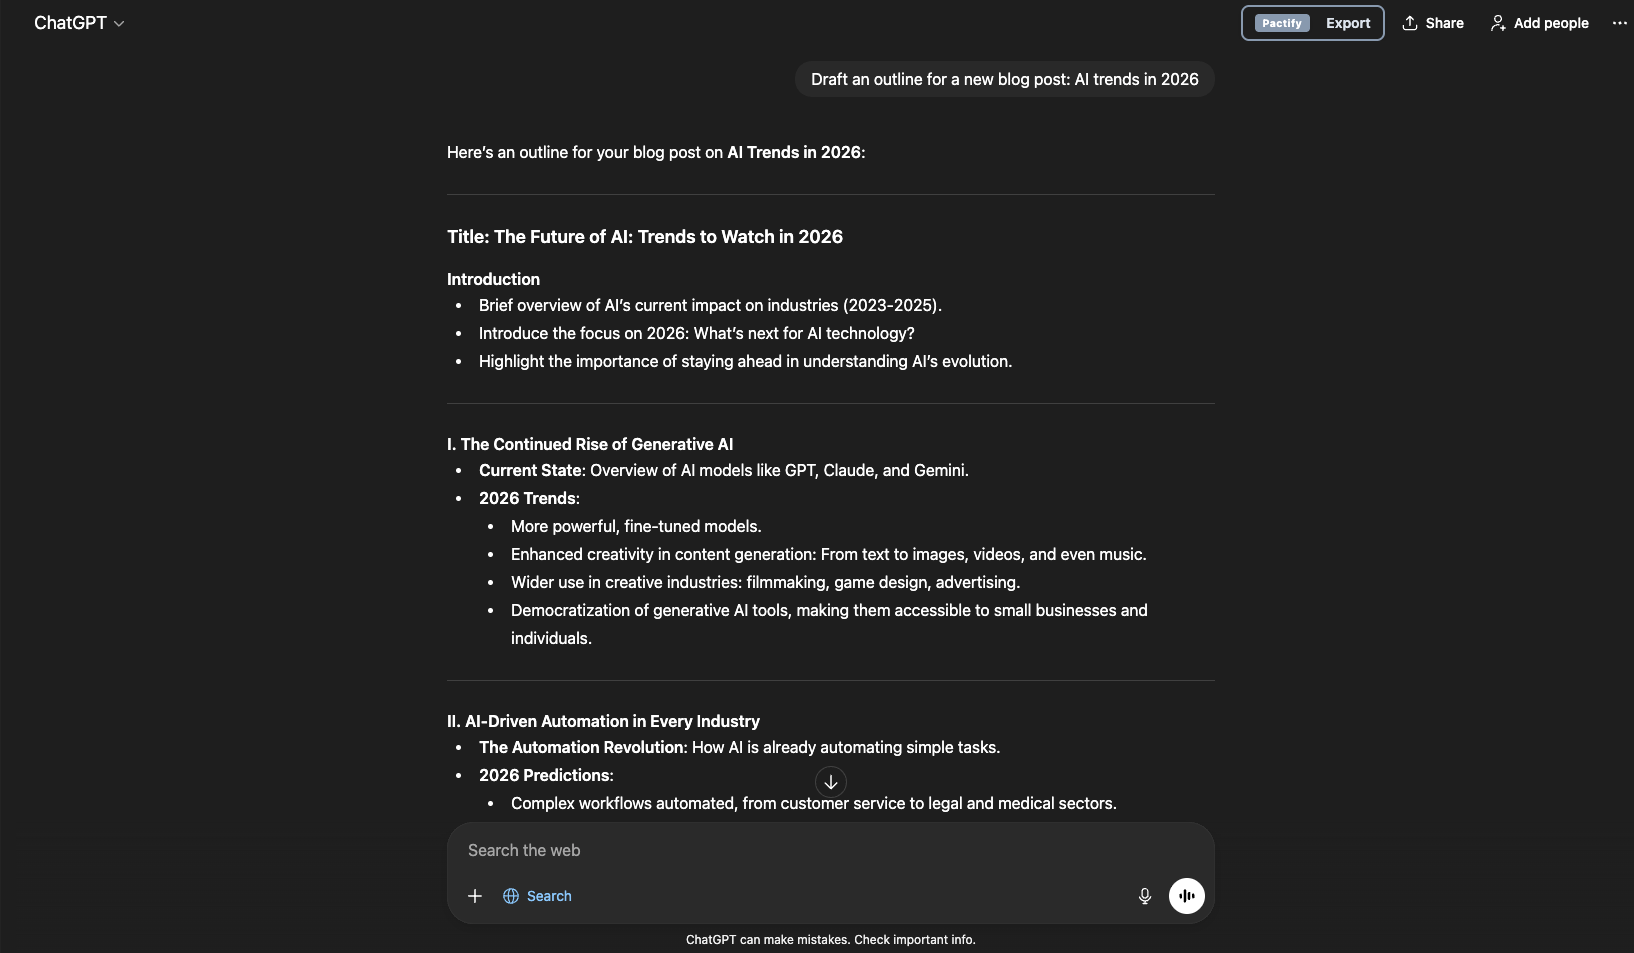The width and height of the screenshot is (1634, 953).
Task: Click the Share upload icon
Action: click(x=1410, y=23)
